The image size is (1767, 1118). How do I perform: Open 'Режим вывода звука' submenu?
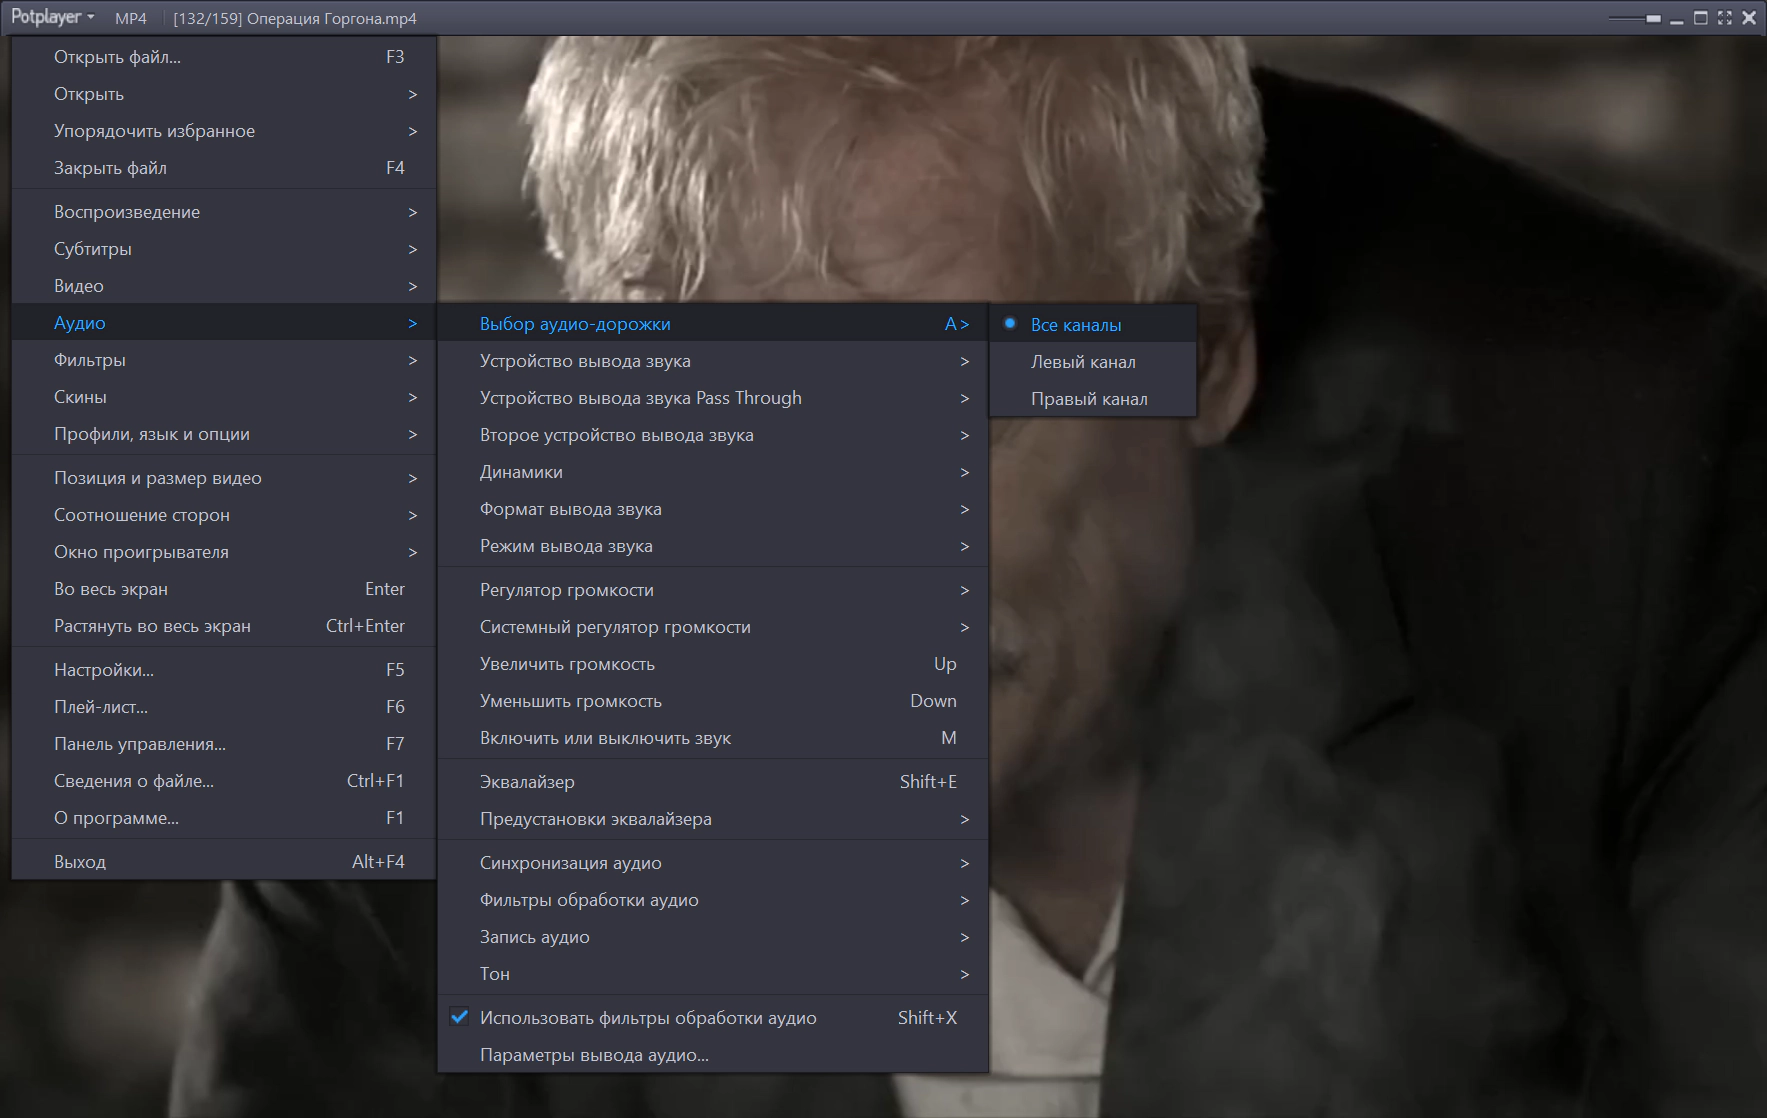tap(713, 546)
